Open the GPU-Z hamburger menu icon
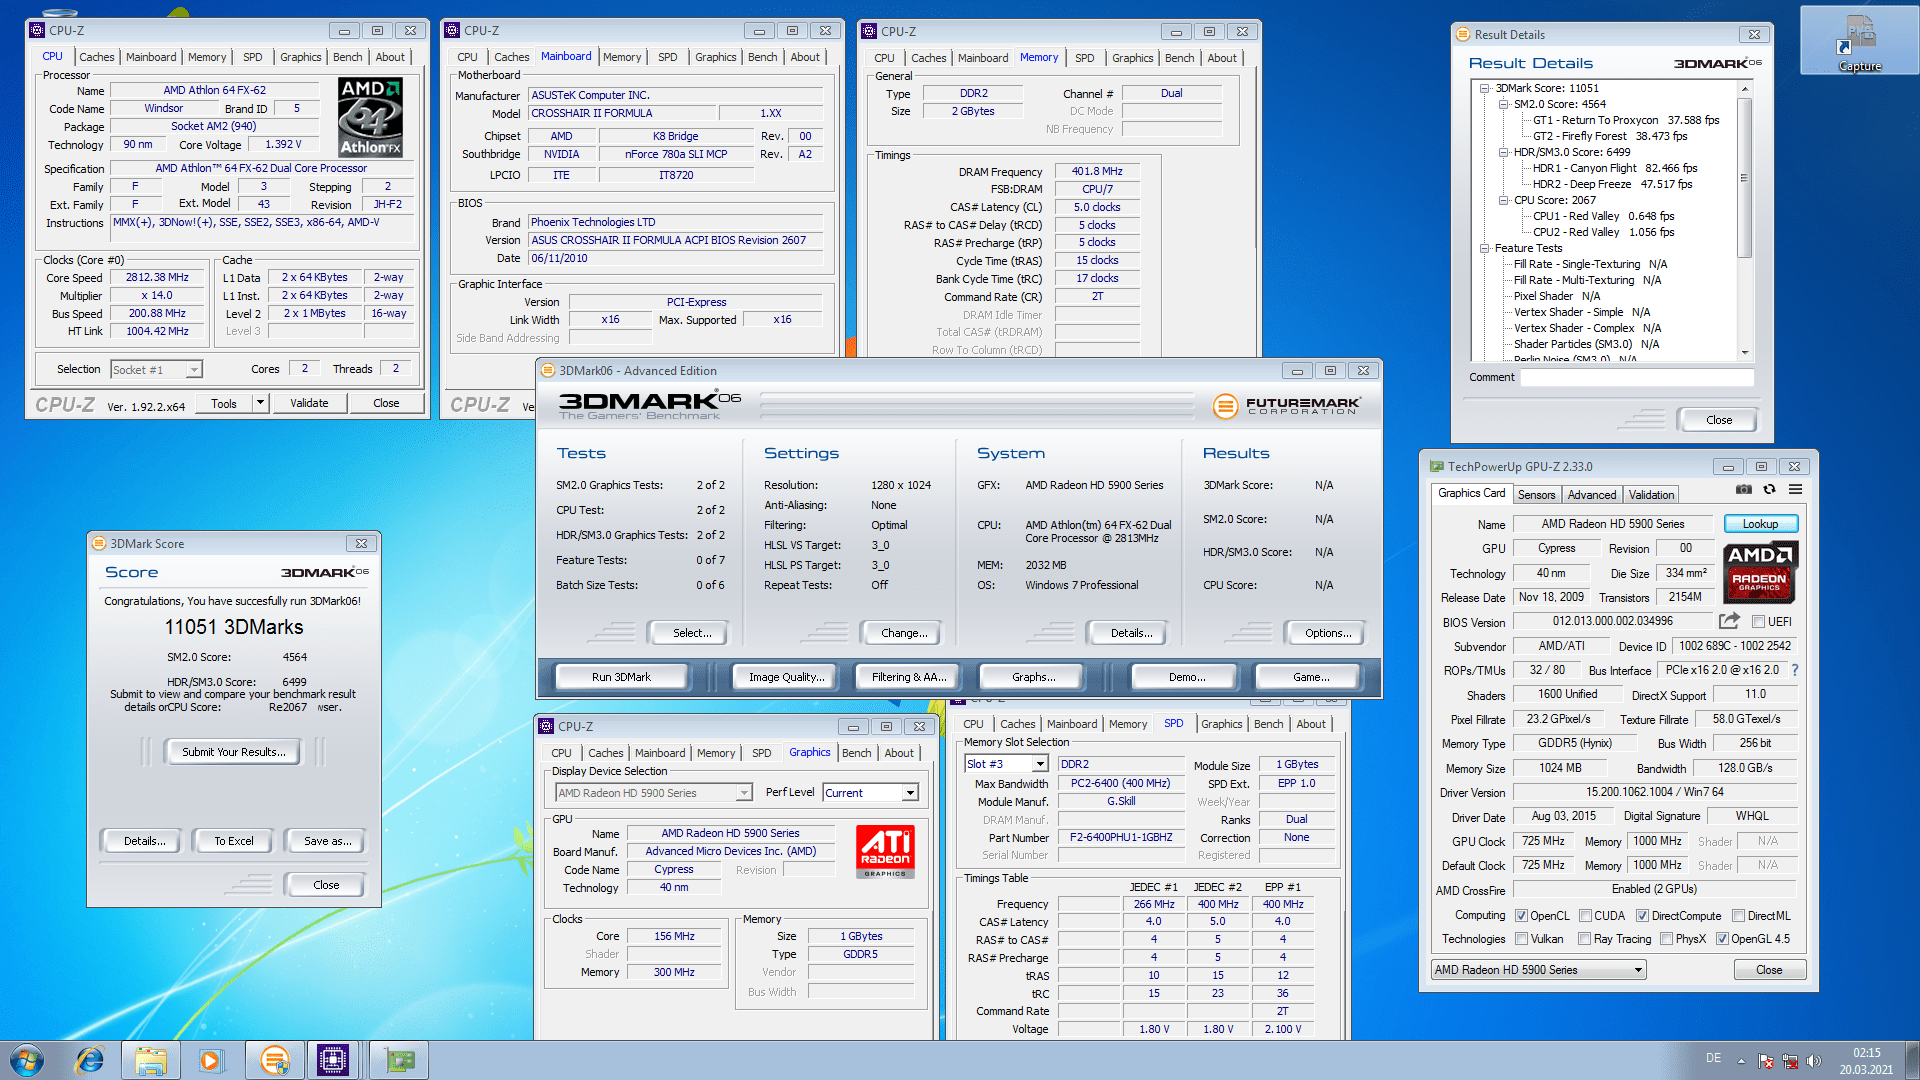 [1795, 490]
